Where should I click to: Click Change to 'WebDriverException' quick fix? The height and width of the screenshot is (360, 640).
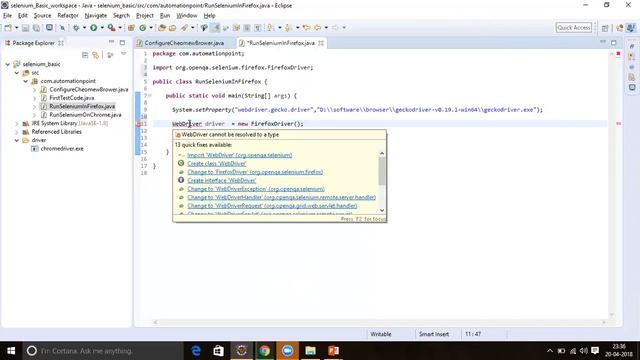pos(256,189)
